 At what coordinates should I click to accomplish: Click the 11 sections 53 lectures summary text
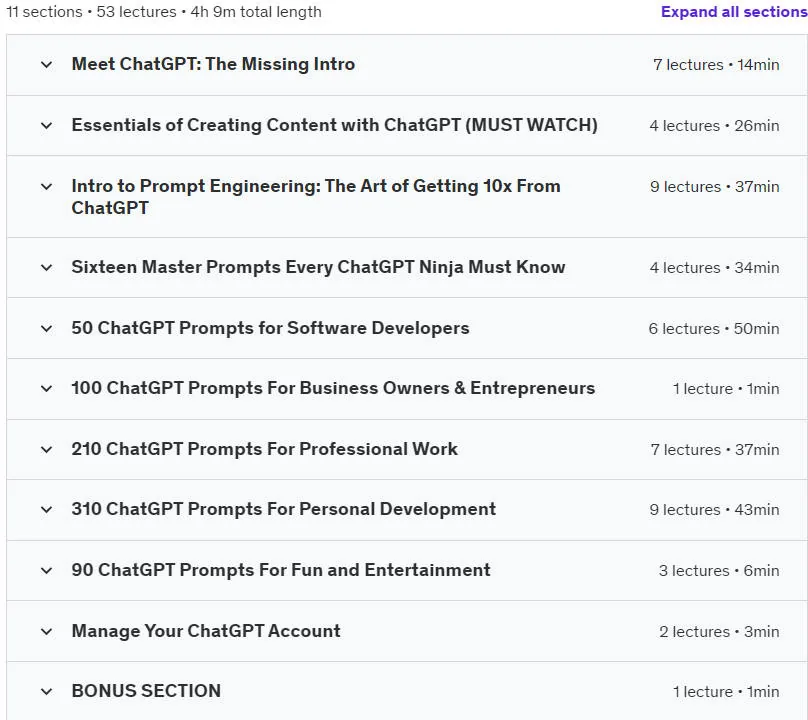[164, 11]
